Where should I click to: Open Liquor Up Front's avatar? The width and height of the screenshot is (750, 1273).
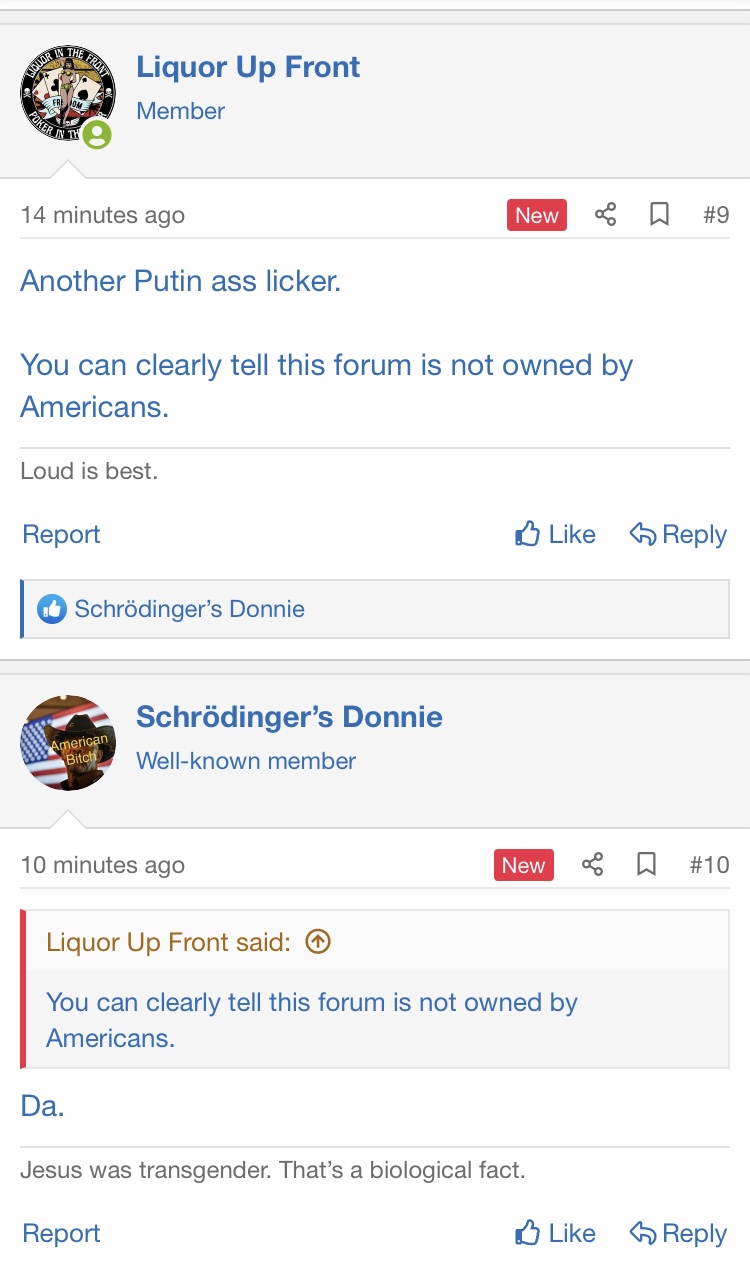tap(67, 93)
